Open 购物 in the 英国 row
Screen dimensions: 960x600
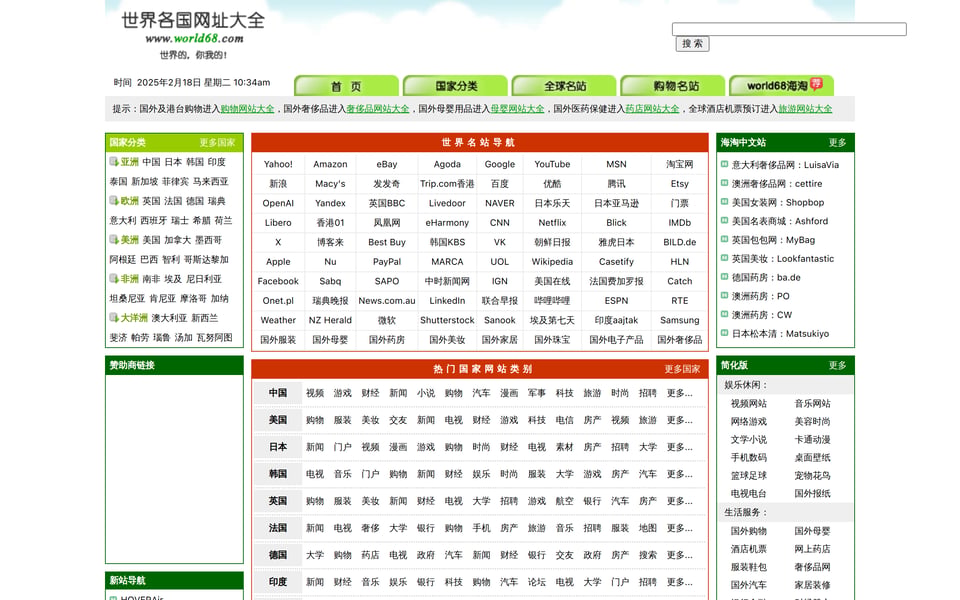[315, 501]
